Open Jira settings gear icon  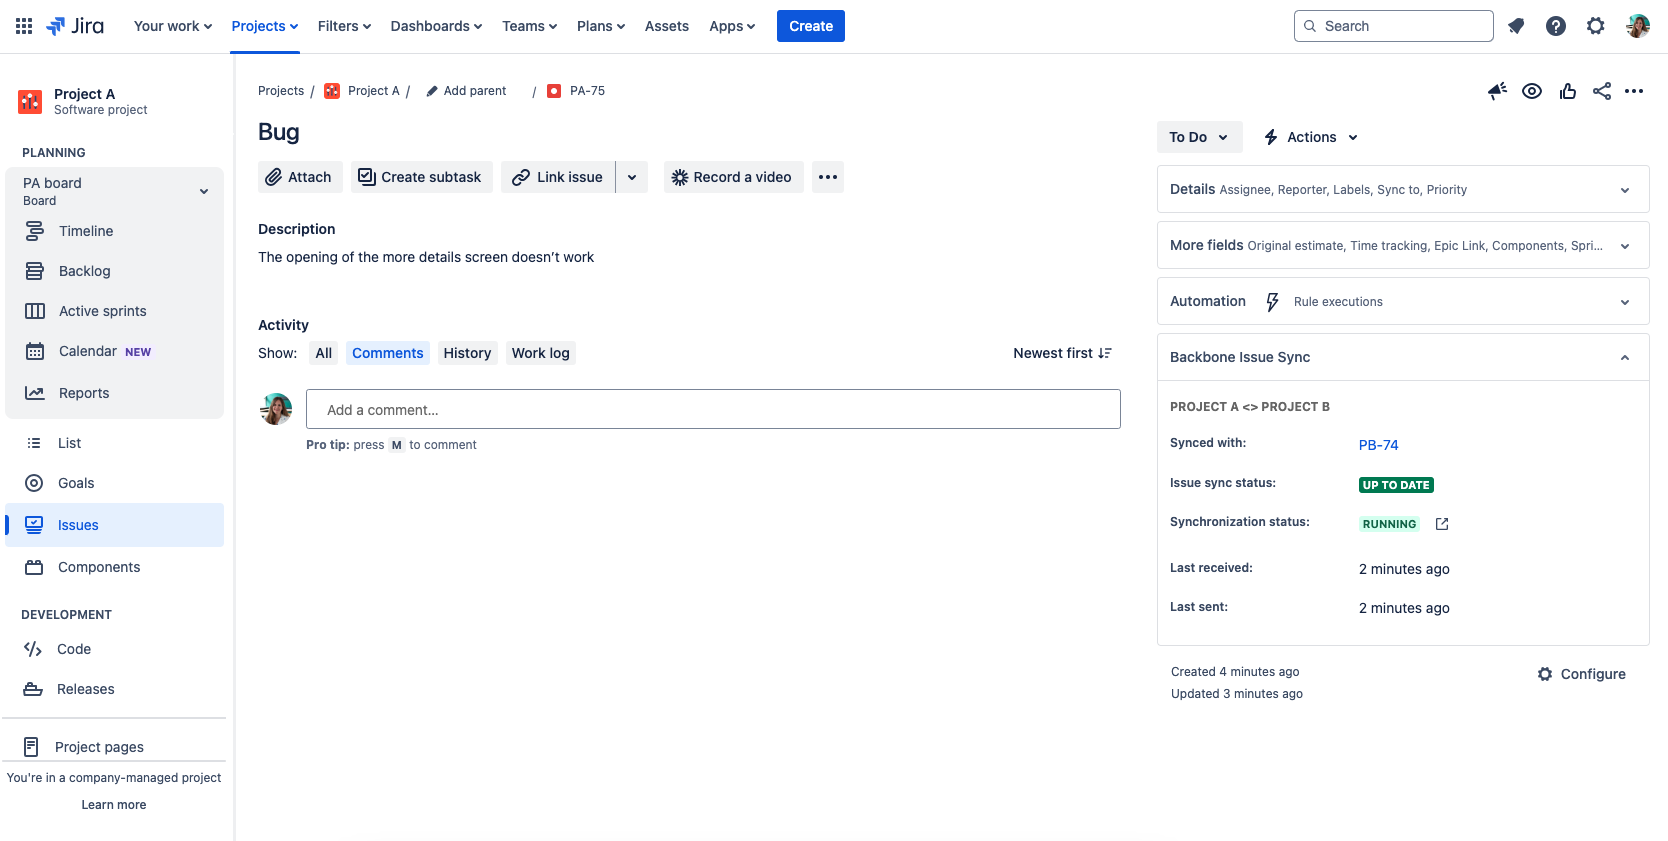click(1595, 26)
